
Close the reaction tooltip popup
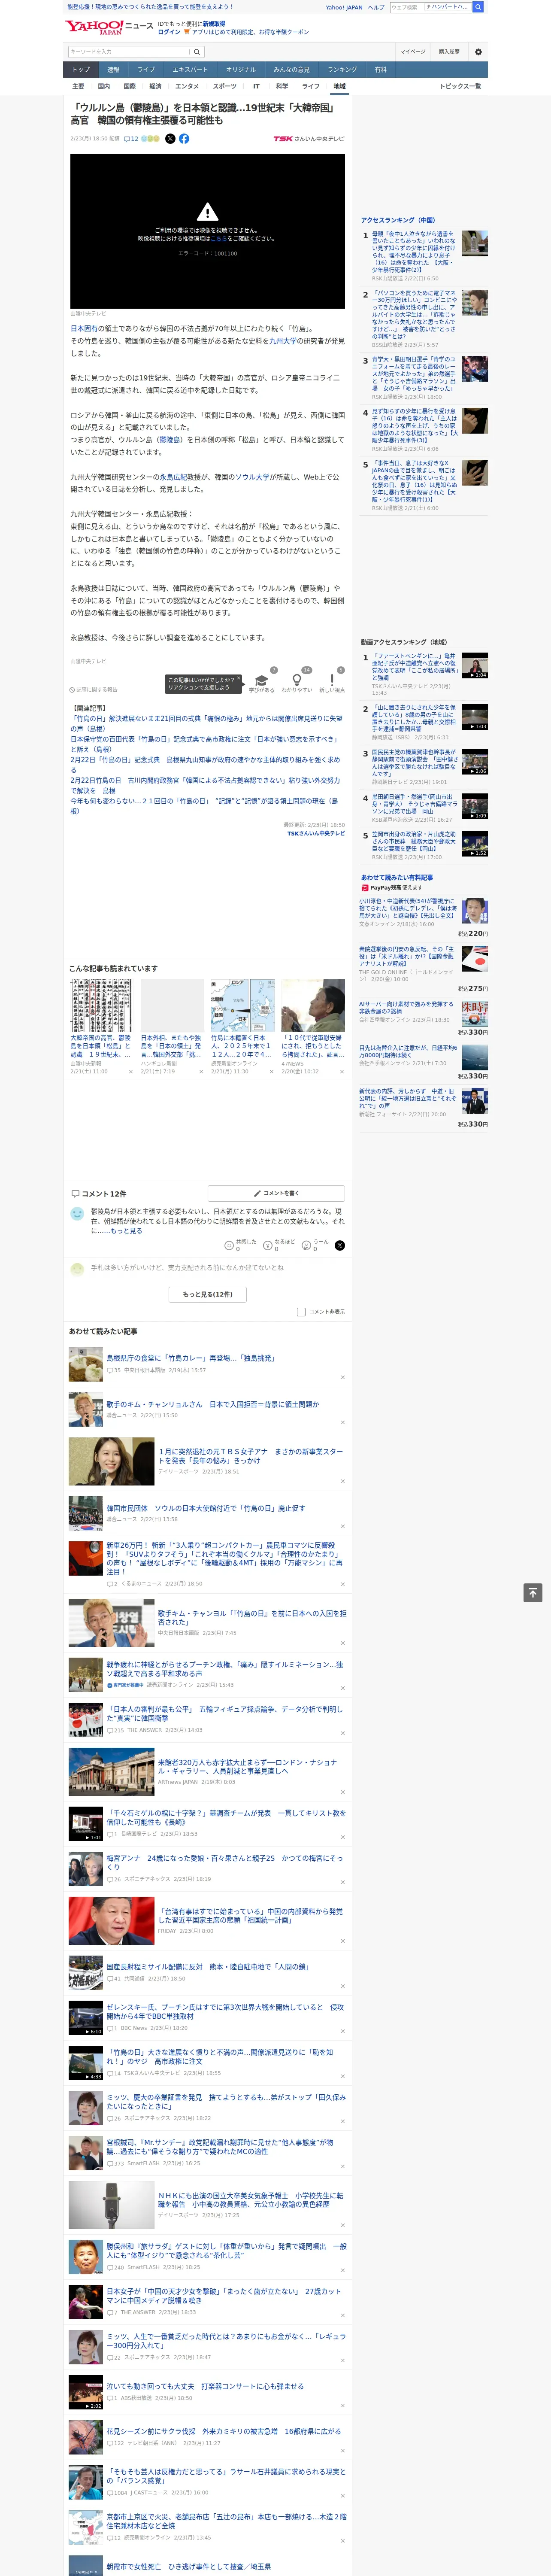coord(238,680)
